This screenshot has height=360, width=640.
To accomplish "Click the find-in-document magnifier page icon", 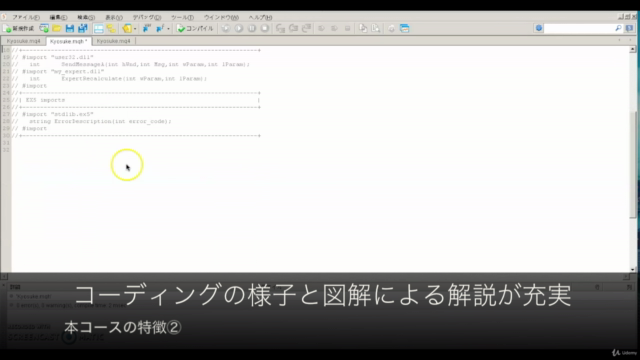I will pyautogui.click(x=376, y=28).
